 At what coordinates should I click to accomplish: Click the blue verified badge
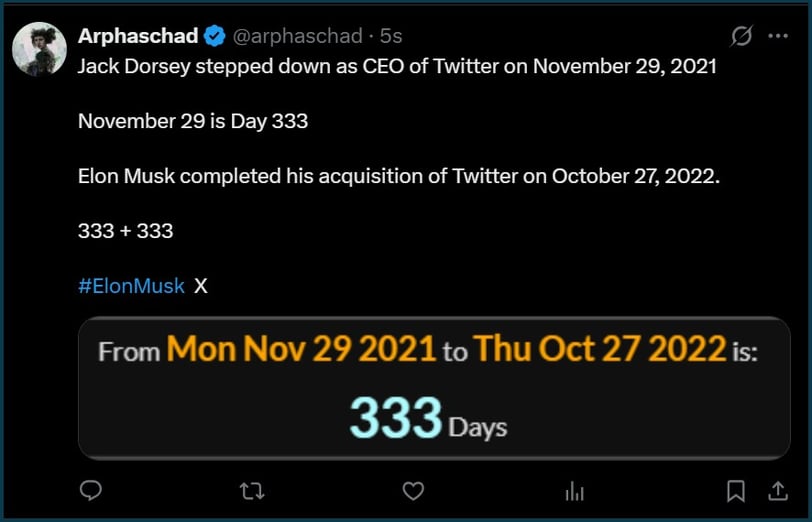tap(214, 36)
